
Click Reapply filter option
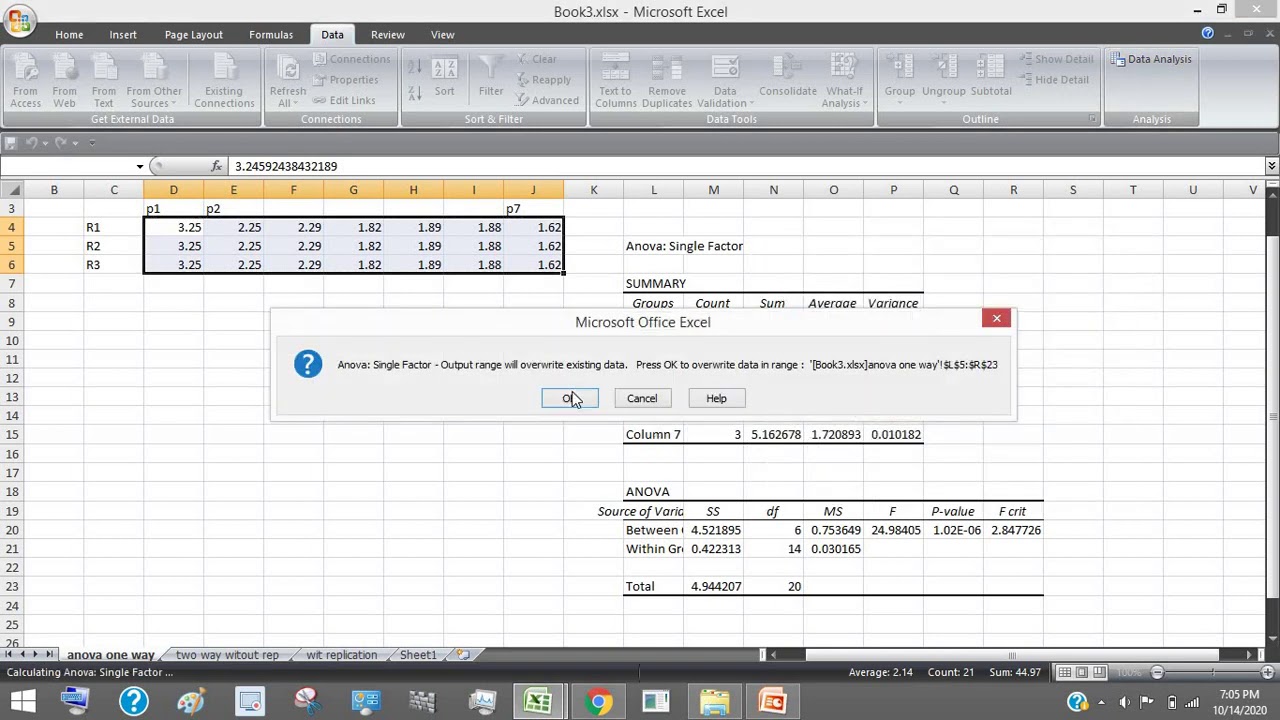pos(543,80)
